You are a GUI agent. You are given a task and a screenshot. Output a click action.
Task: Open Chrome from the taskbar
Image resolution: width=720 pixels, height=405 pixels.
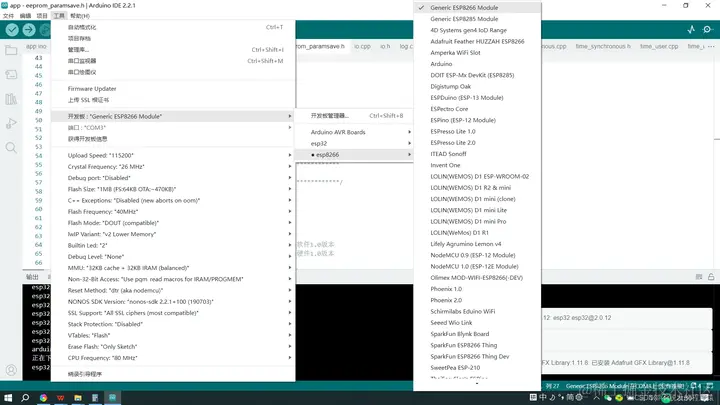tap(43, 398)
